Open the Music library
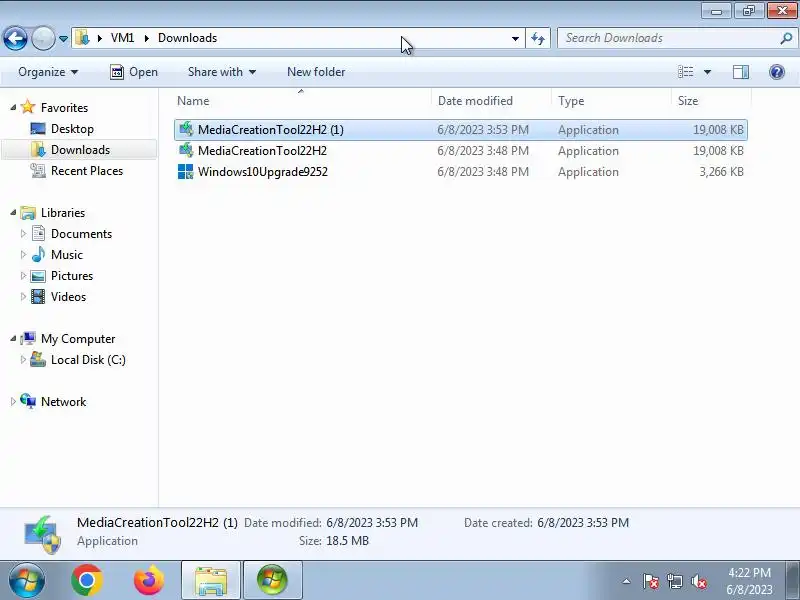Viewport: 800px width, 600px height. click(x=66, y=255)
